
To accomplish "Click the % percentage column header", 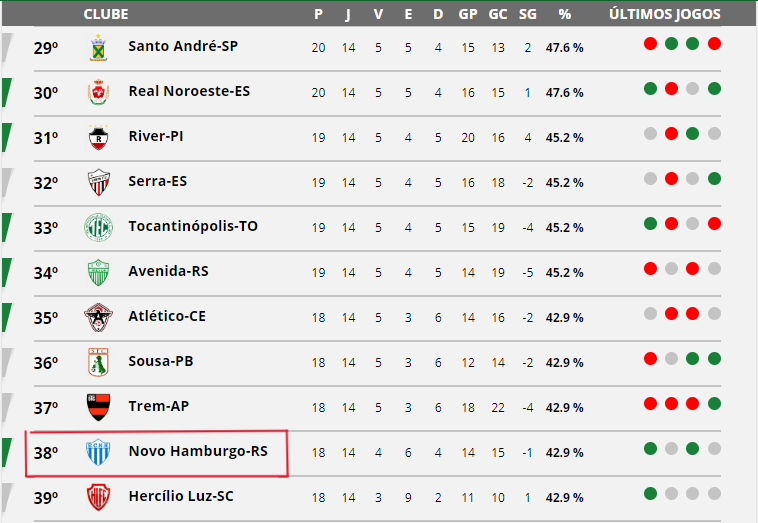I will click(x=564, y=14).
